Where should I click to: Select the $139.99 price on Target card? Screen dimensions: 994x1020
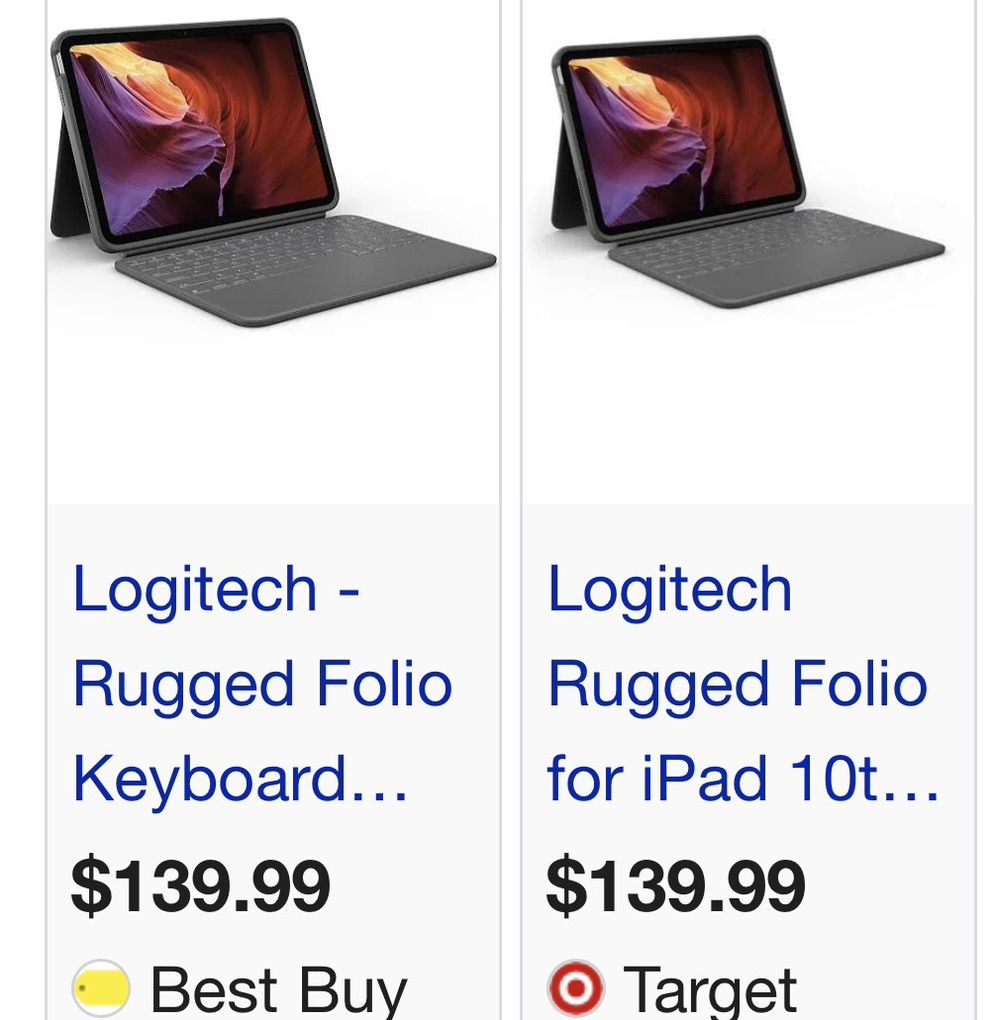click(x=675, y=885)
